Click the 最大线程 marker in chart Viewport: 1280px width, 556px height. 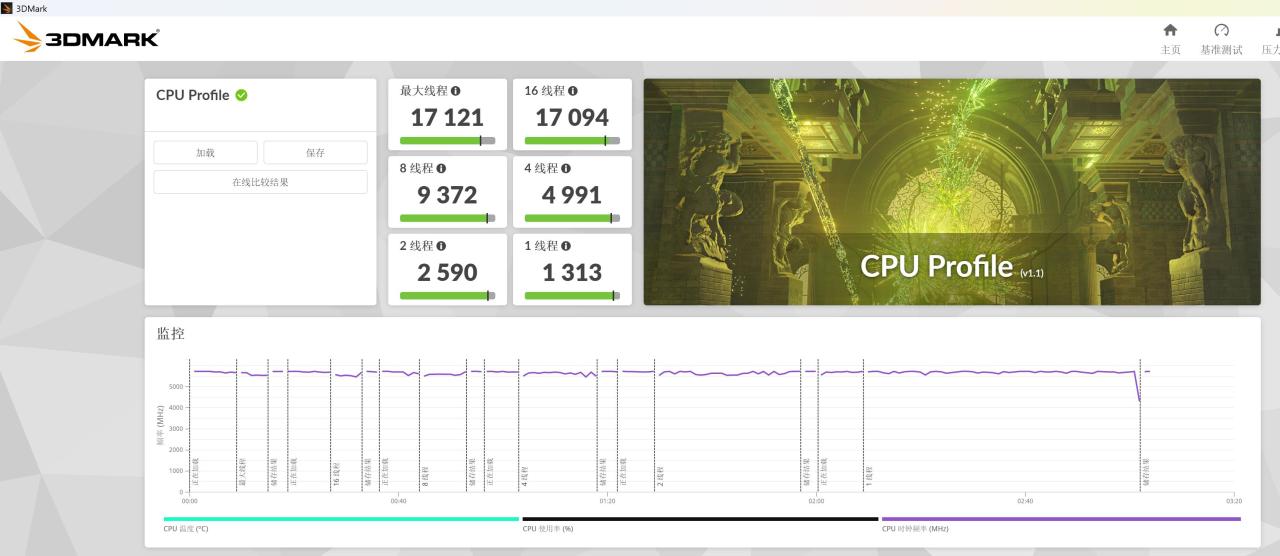click(241, 472)
